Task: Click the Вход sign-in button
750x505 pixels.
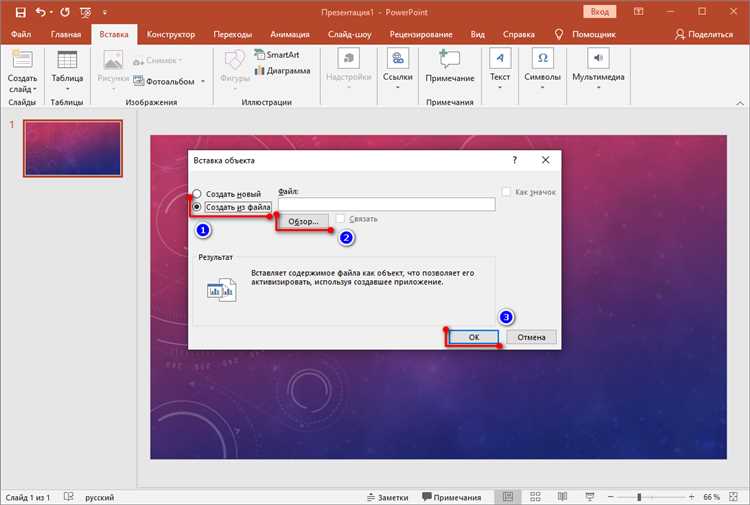Action: [x=599, y=12]
